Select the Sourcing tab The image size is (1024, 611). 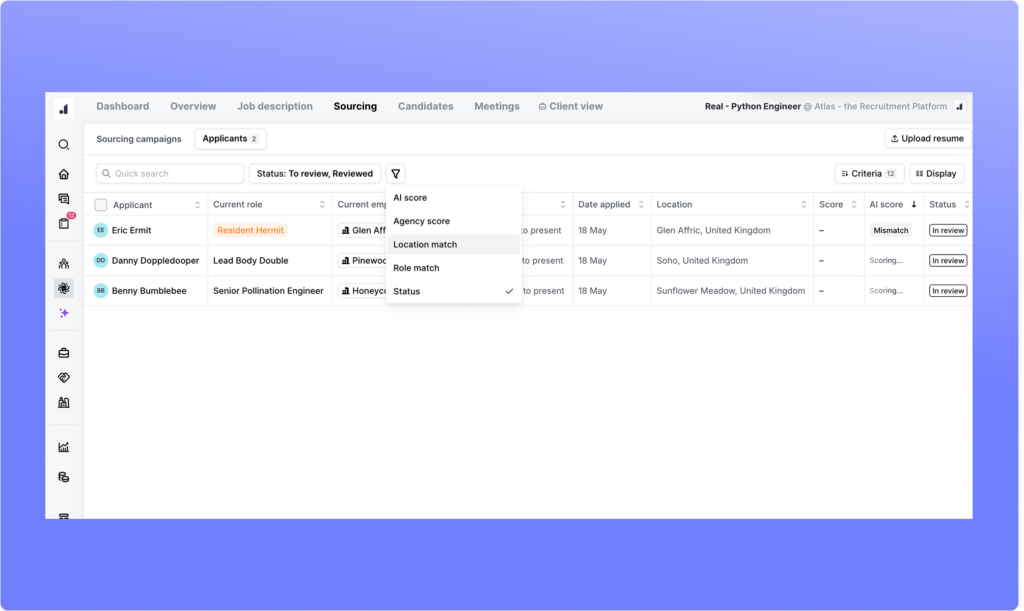[x=355, y=106]
